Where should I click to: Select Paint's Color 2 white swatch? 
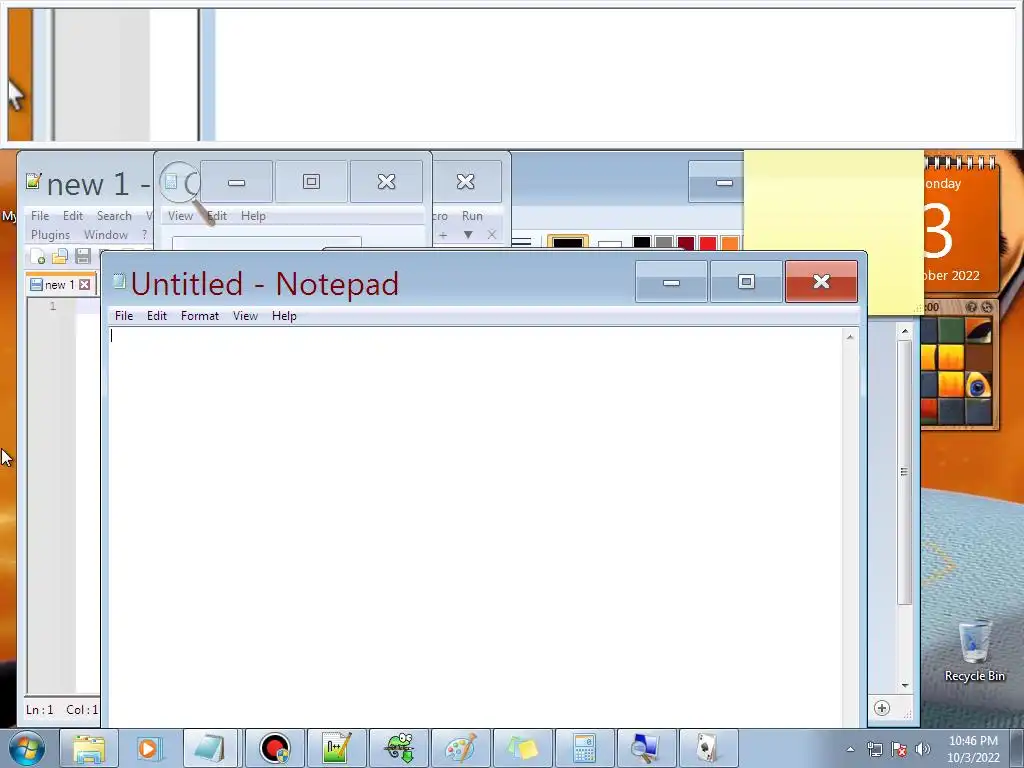pos(610,245)
